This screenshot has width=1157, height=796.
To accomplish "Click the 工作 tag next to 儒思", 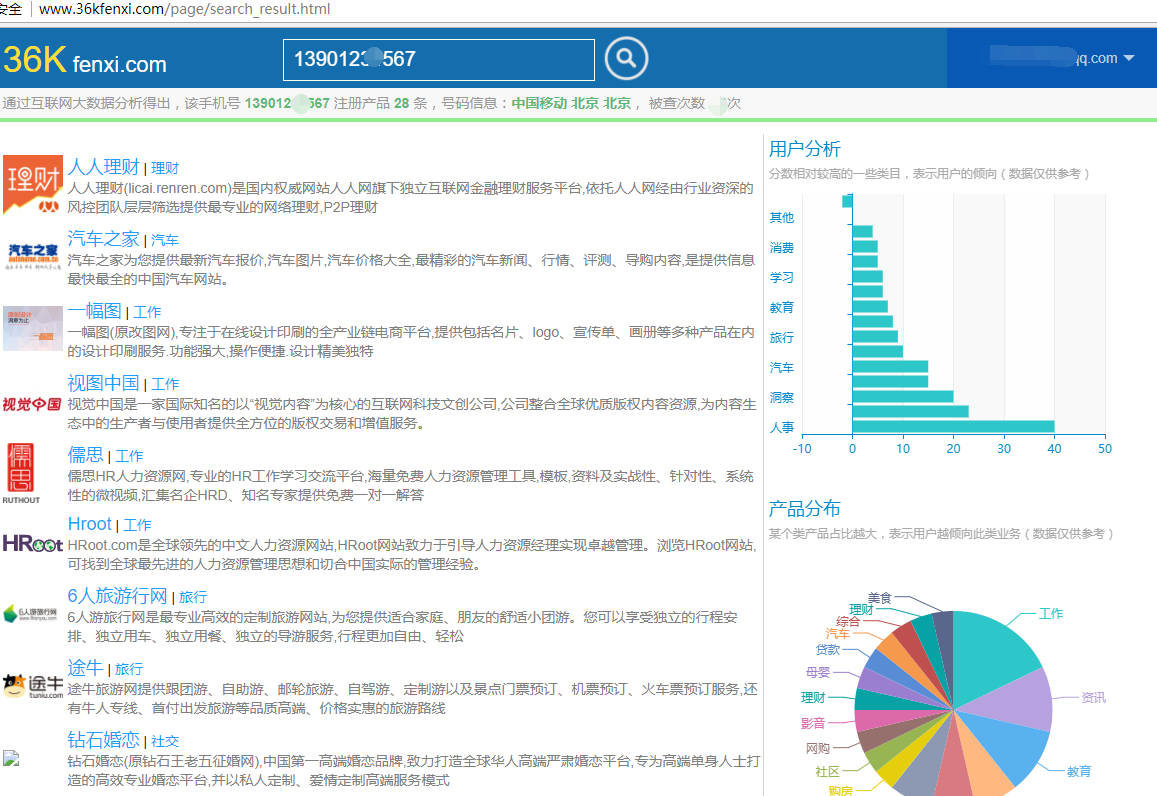I will 129,456.
